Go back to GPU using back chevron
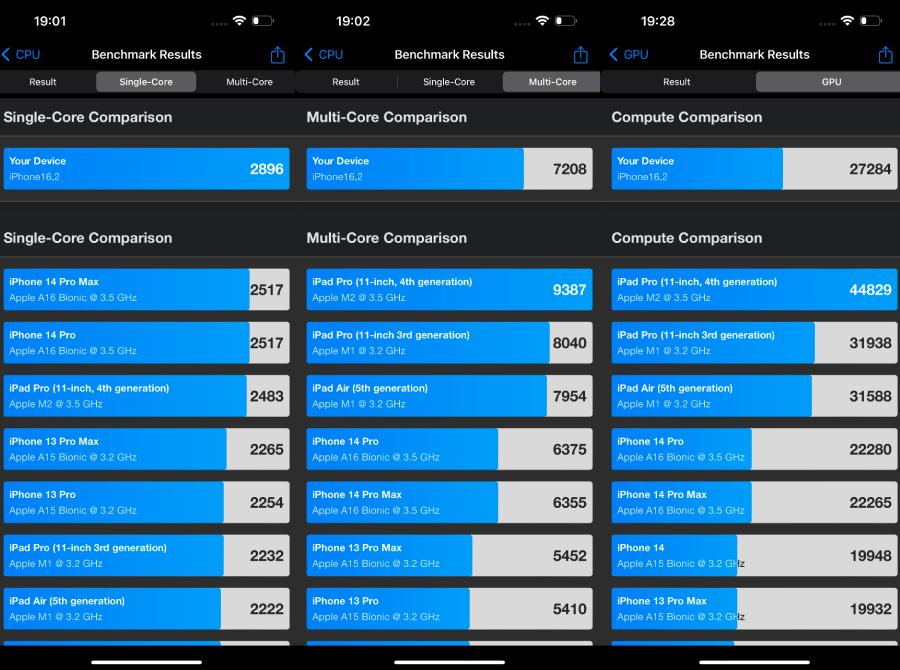Image resolution: width=900 pixels, height=670 pixels. (628, 55)
